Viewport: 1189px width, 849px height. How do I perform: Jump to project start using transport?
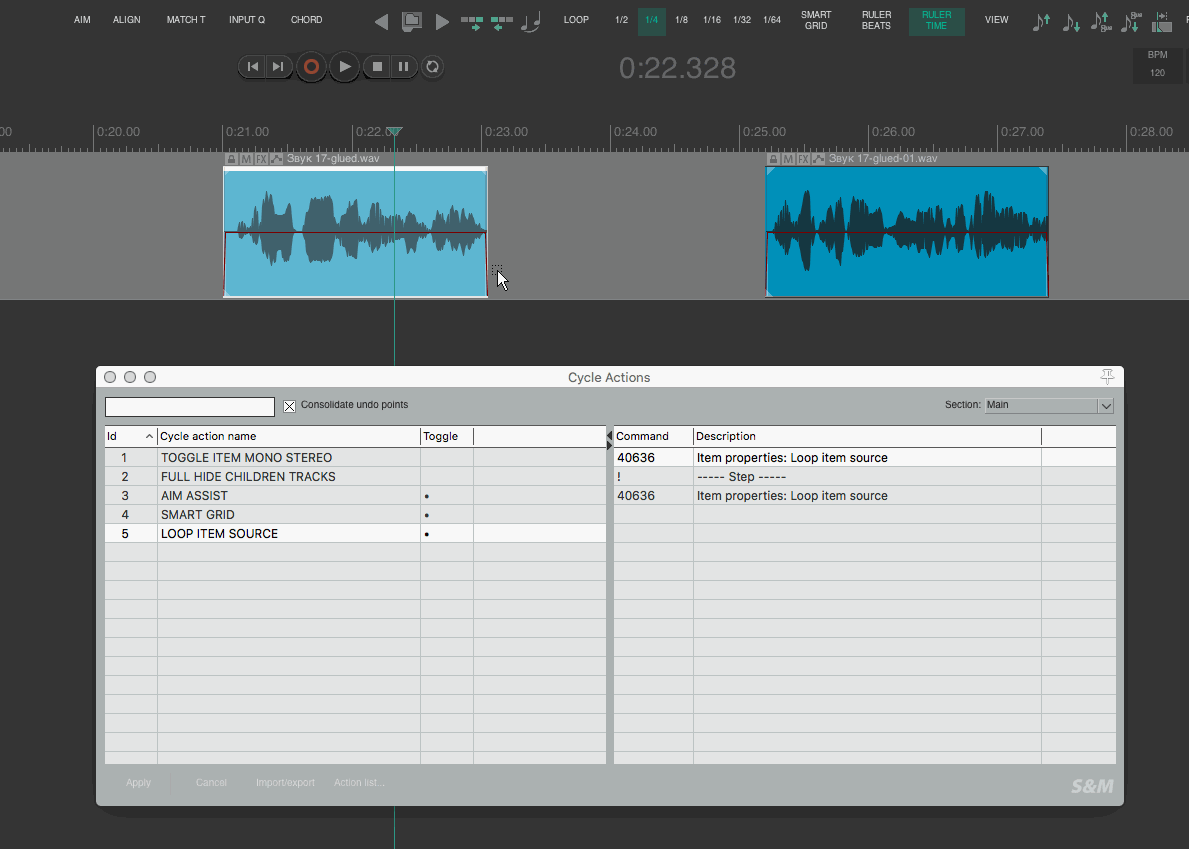coord(253,67)
